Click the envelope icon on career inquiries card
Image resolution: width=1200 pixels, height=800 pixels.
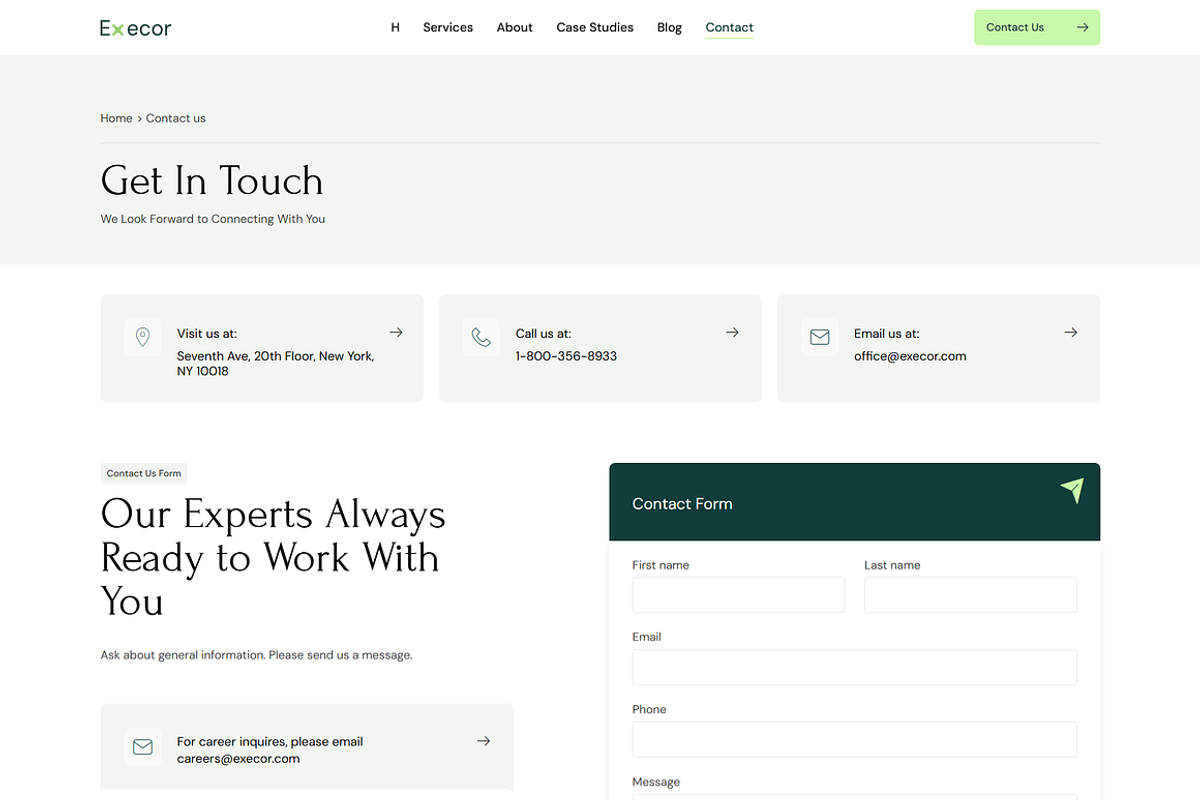click(x=143, y=747)
